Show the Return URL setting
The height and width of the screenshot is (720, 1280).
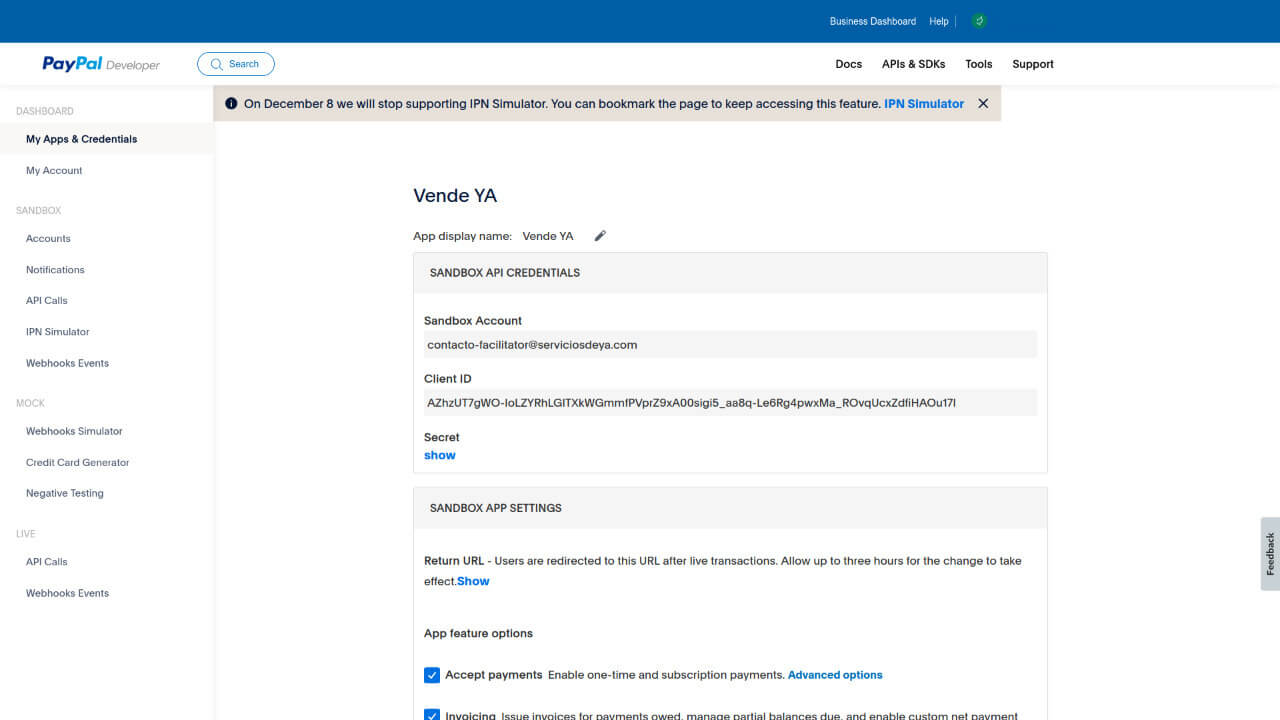coord(473,581)
